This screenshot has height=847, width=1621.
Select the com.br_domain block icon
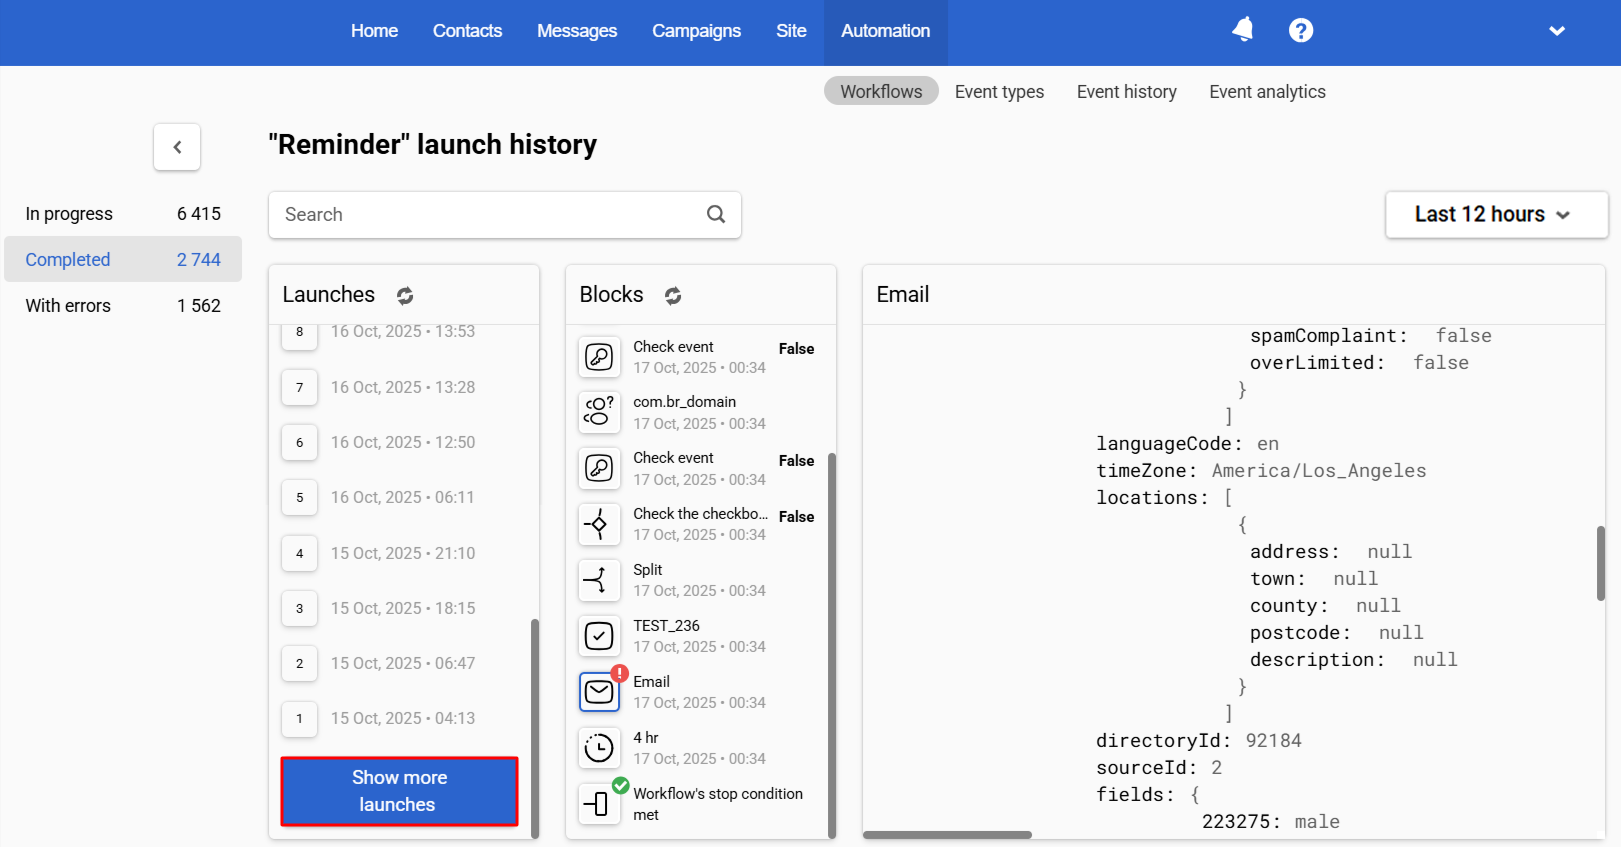[599, 412]
